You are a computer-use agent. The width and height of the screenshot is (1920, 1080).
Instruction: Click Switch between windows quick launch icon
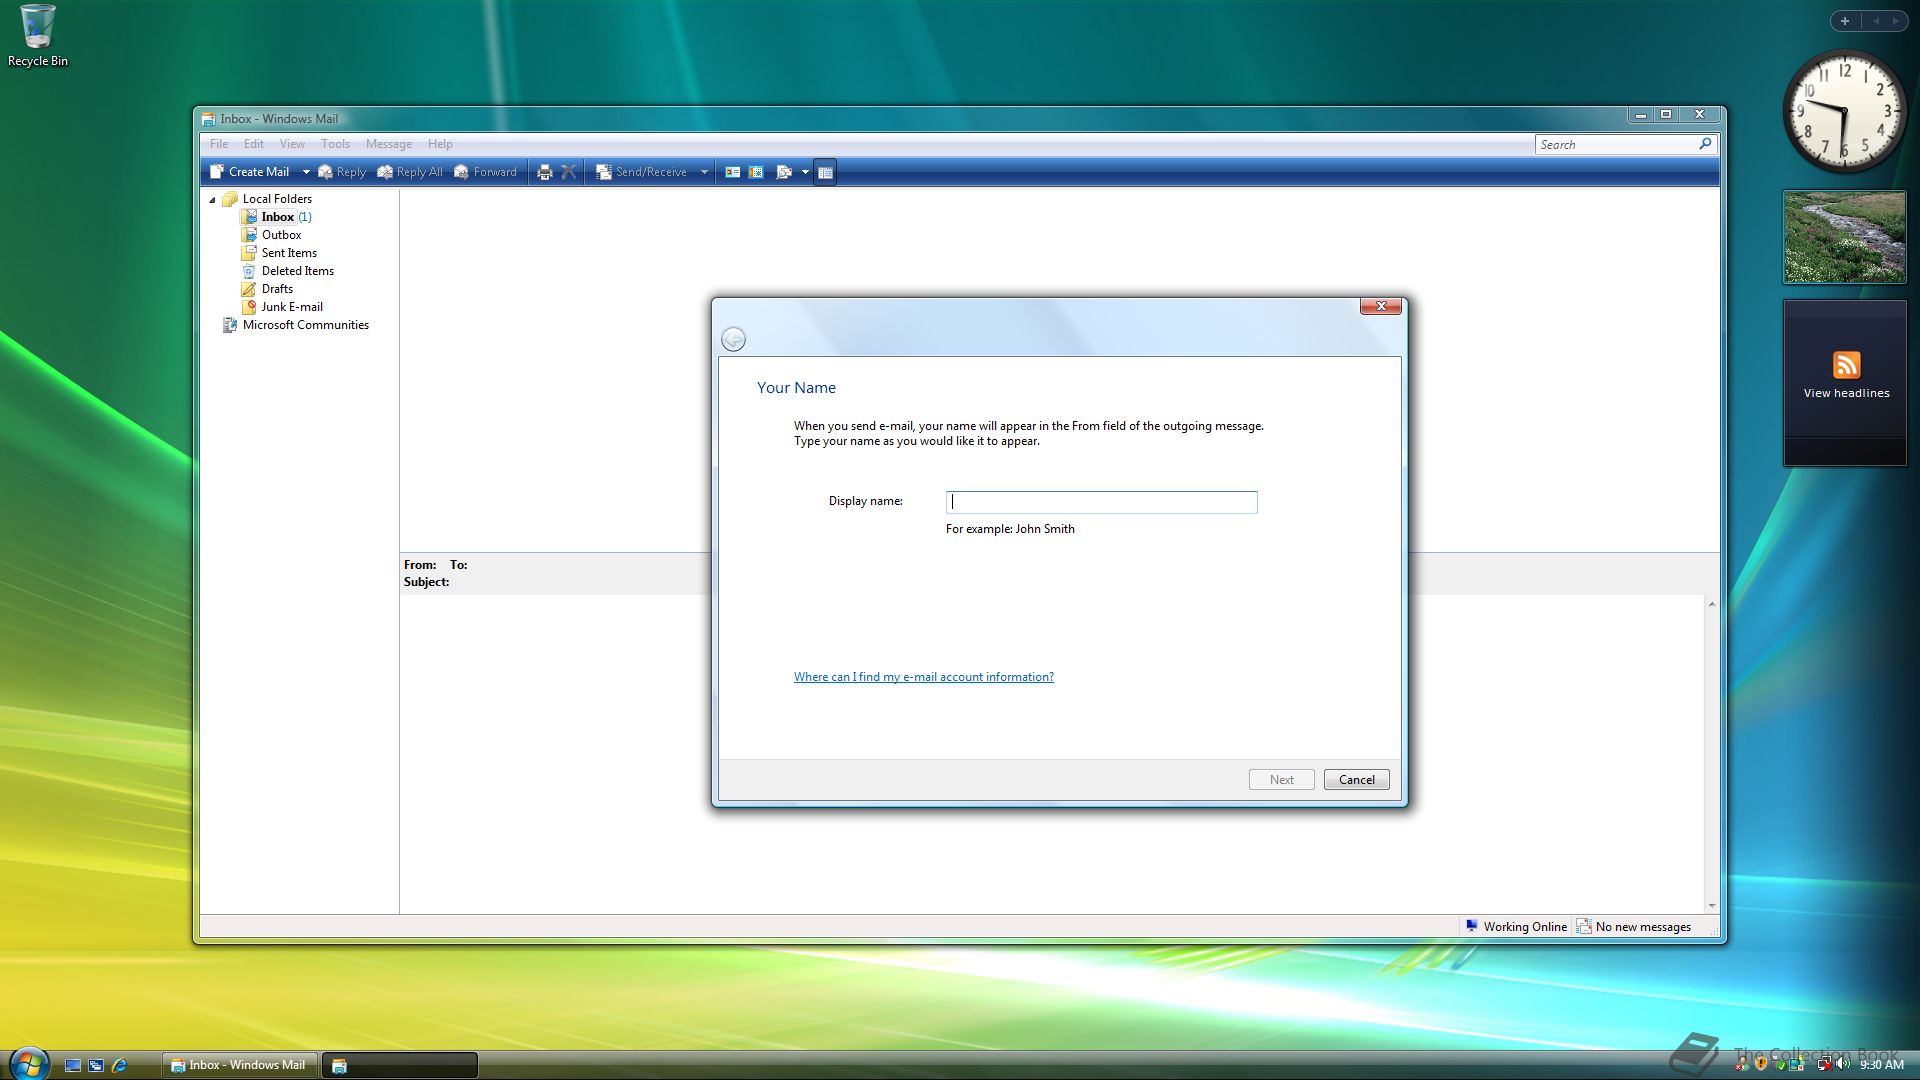tap(96, 1066)
